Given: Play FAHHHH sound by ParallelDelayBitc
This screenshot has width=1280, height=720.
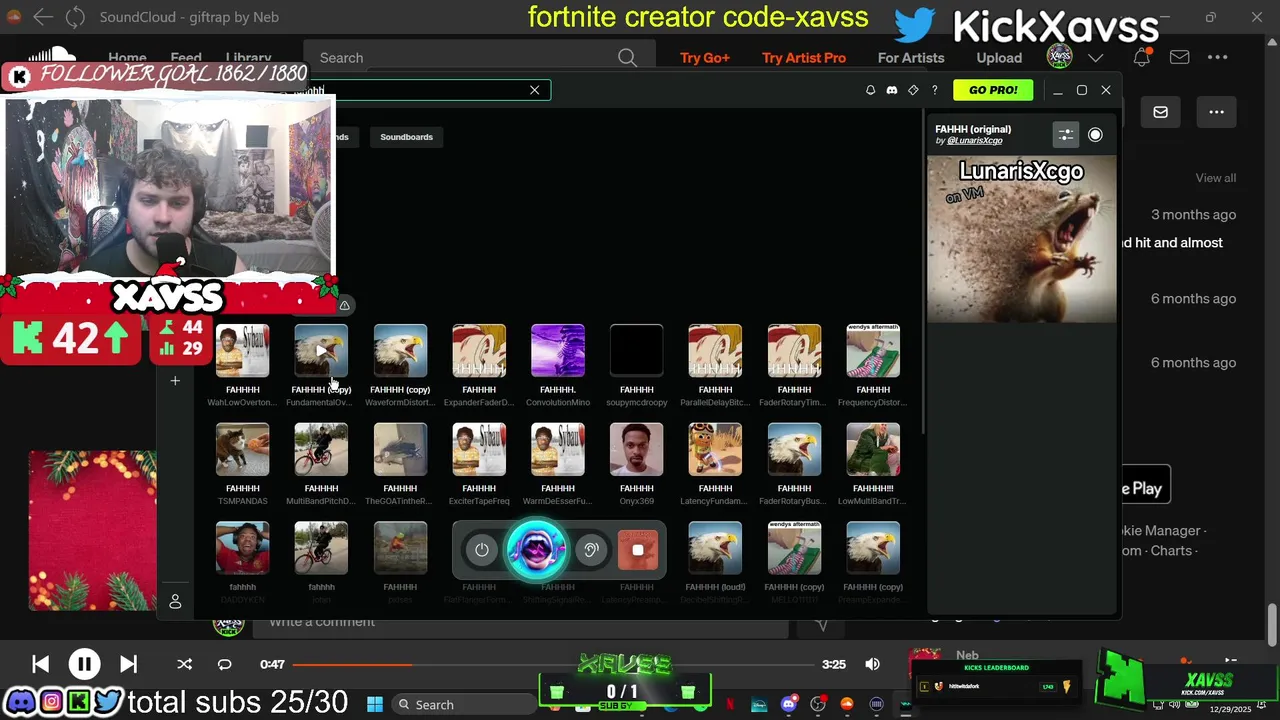Looking at the screenshot, I should (715, 351).
